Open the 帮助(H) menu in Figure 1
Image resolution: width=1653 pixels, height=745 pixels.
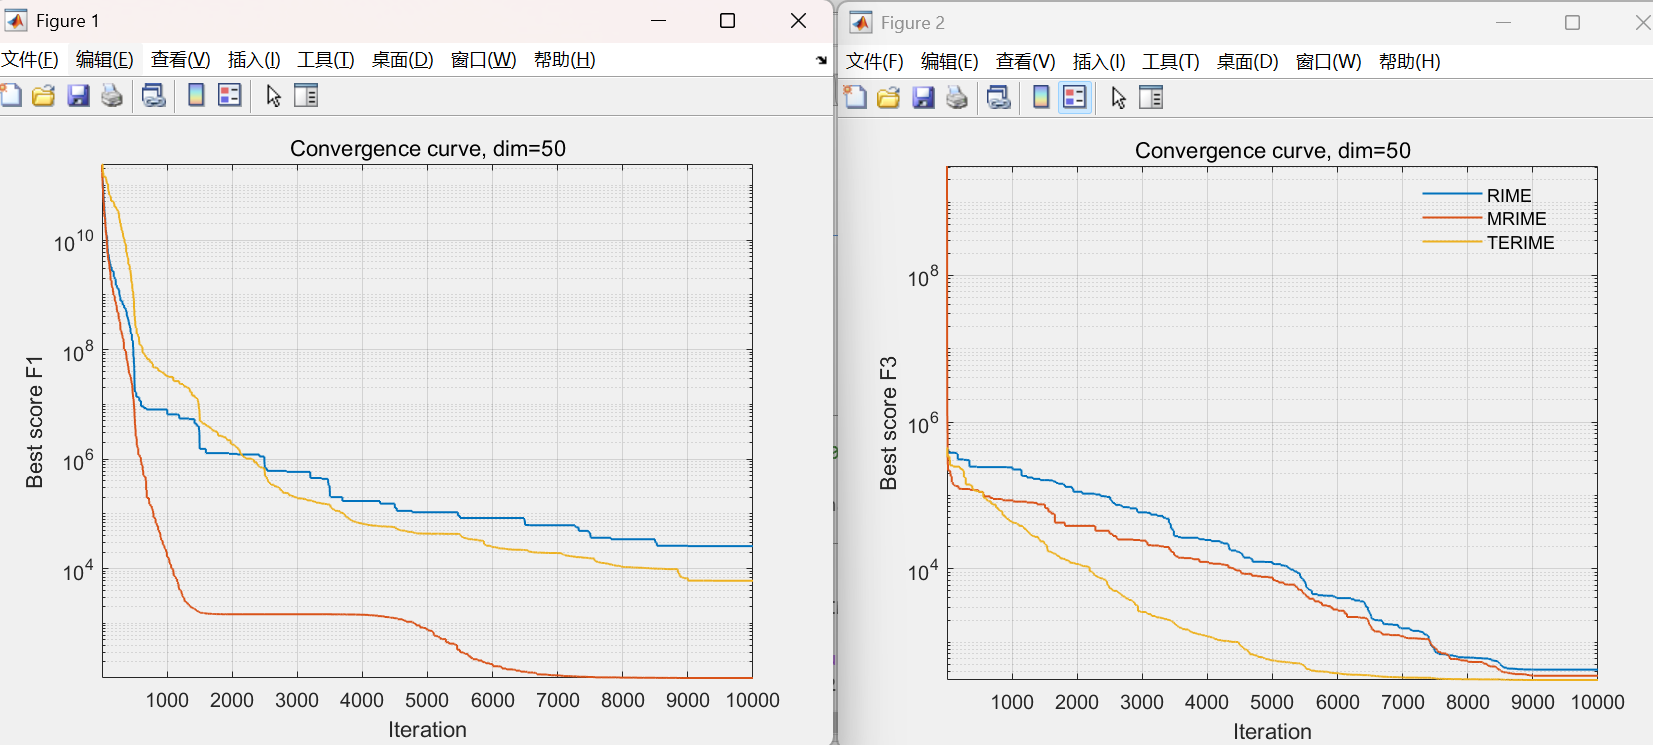click(565, 60)
